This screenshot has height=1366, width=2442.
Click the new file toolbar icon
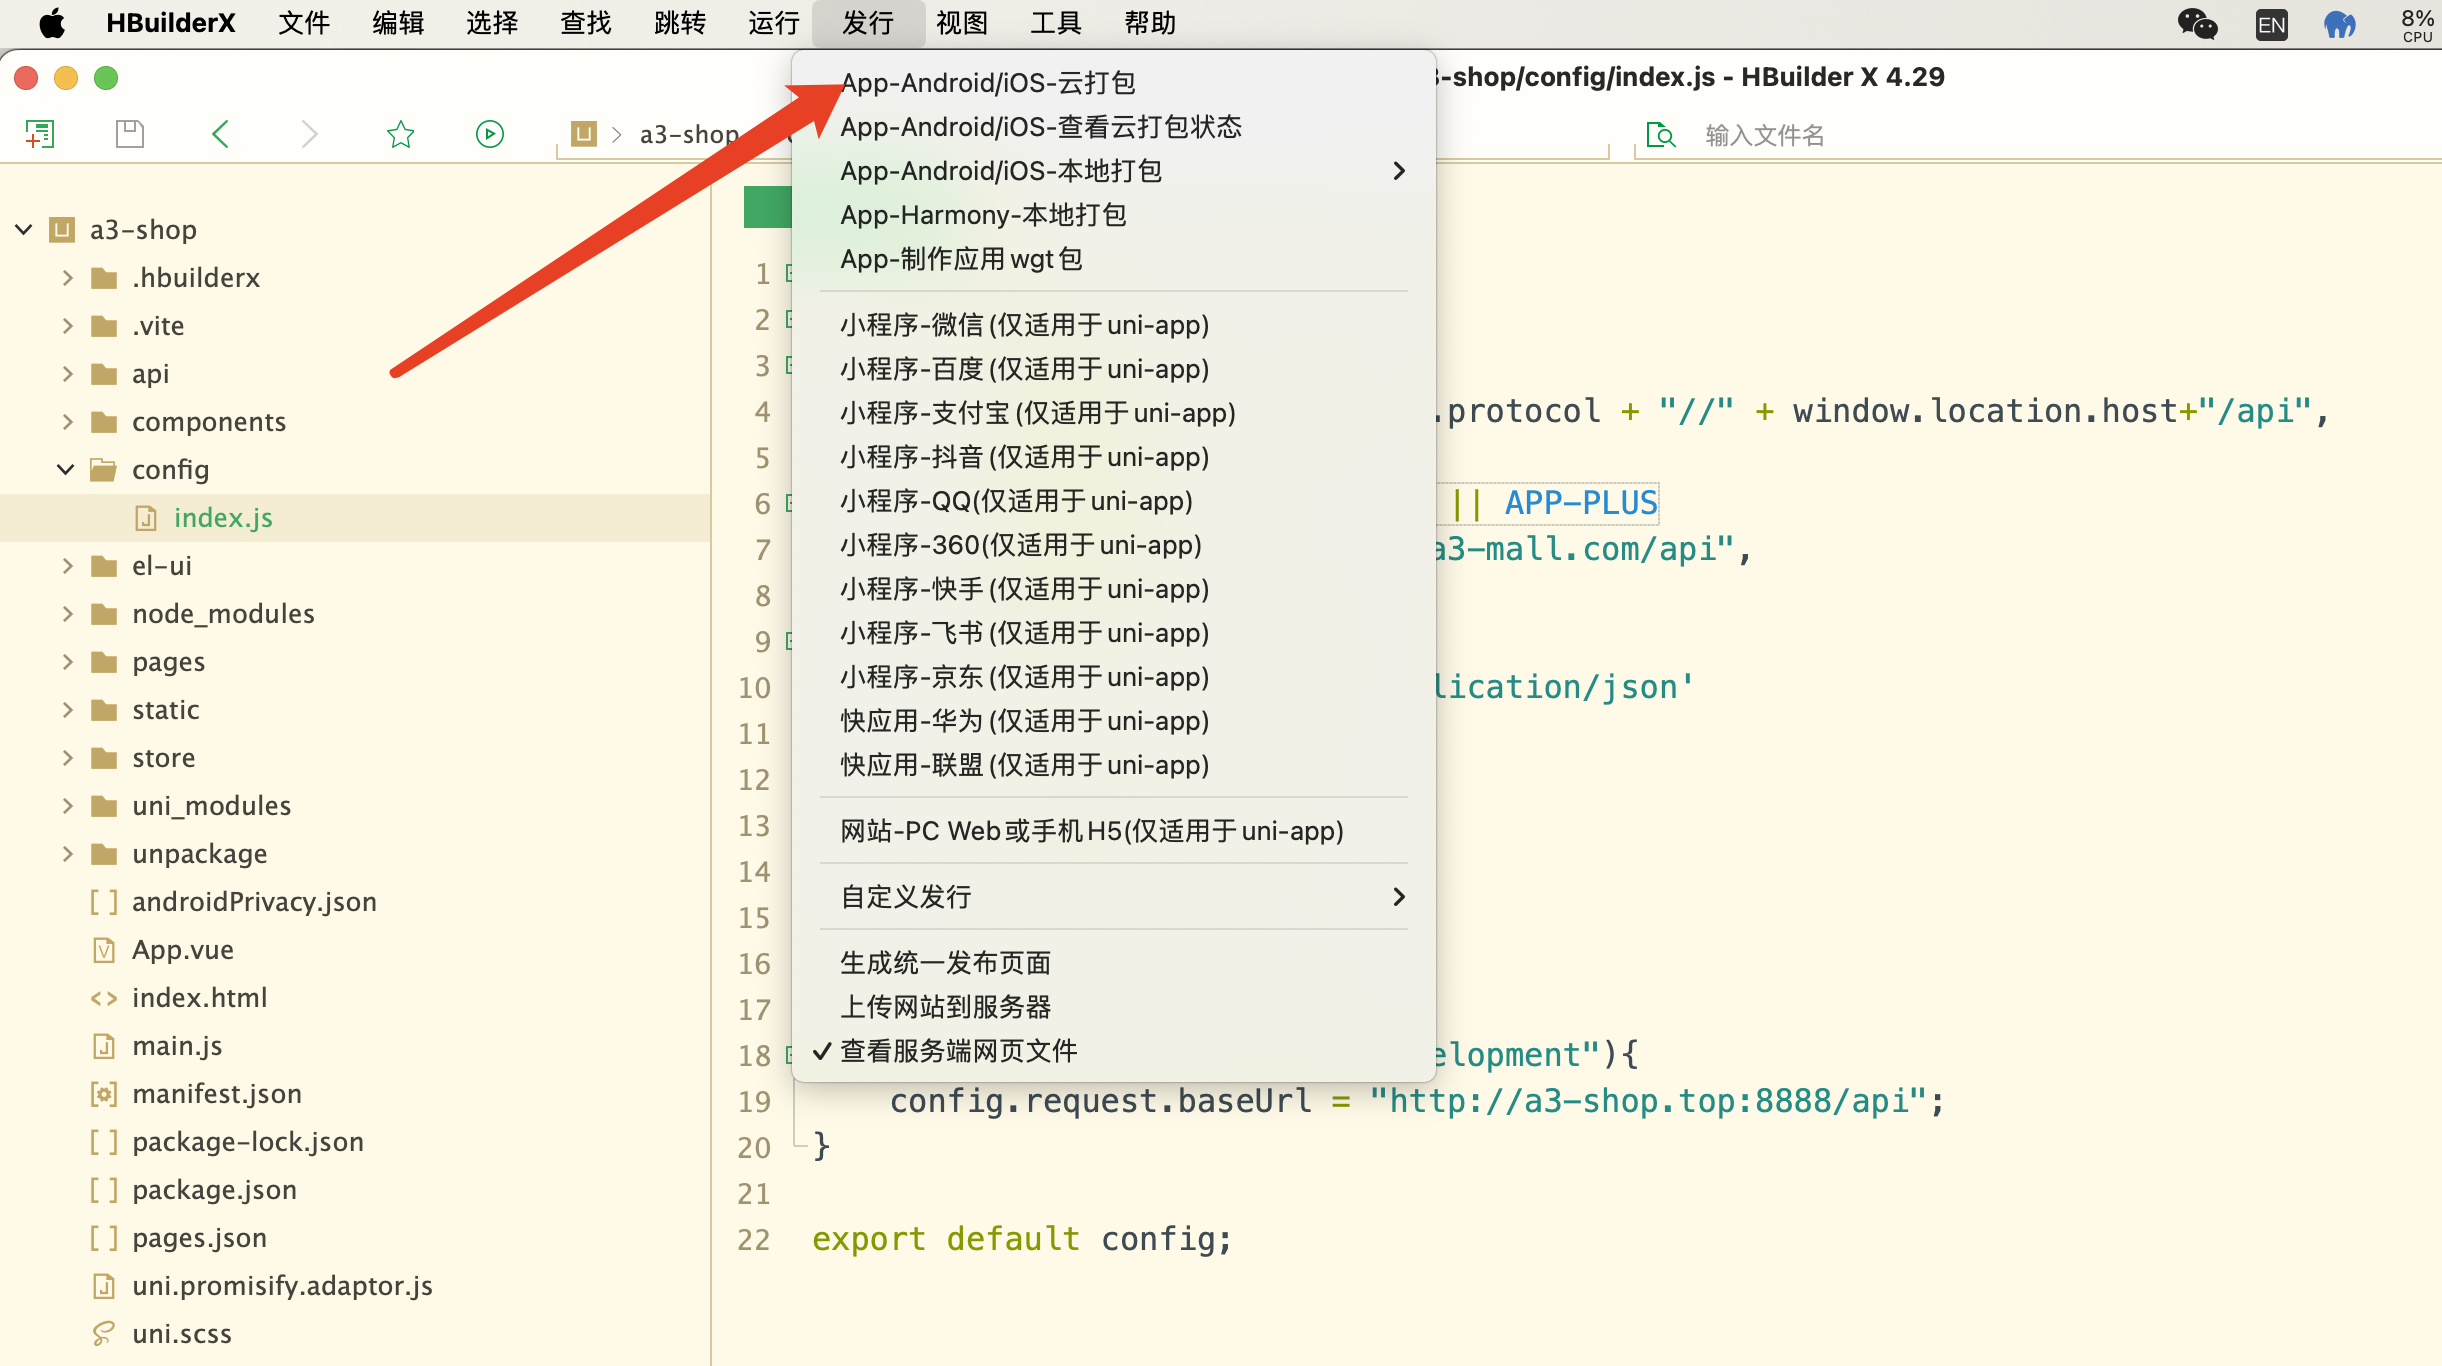click(x=39, y=133)
